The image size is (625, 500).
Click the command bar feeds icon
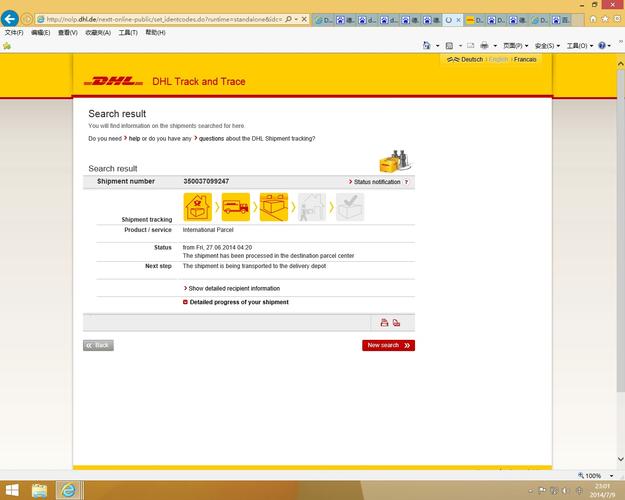click(x=449, y=45)
